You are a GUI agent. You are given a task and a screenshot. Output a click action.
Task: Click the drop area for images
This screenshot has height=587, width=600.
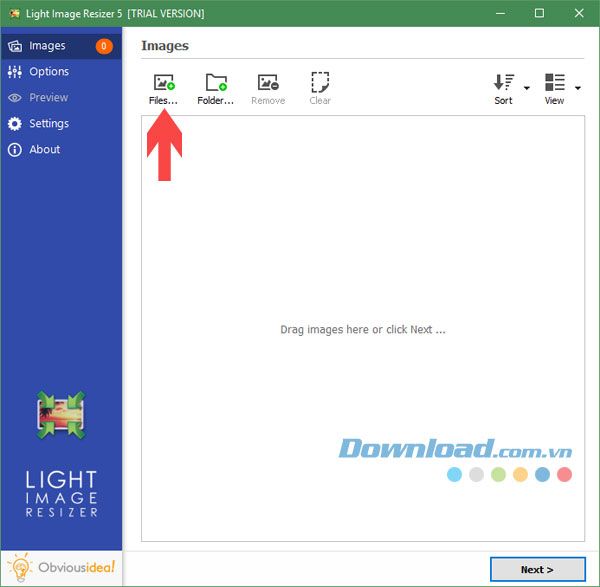[x=363, y=328]
